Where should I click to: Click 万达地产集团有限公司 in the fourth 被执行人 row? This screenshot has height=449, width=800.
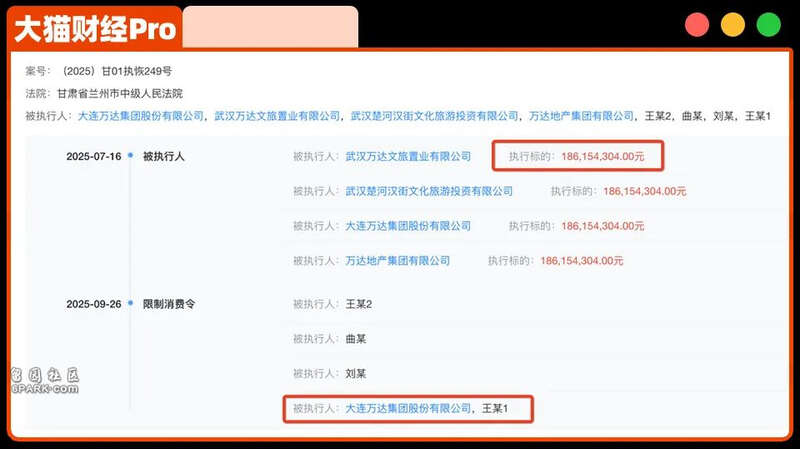coord(397,260)
